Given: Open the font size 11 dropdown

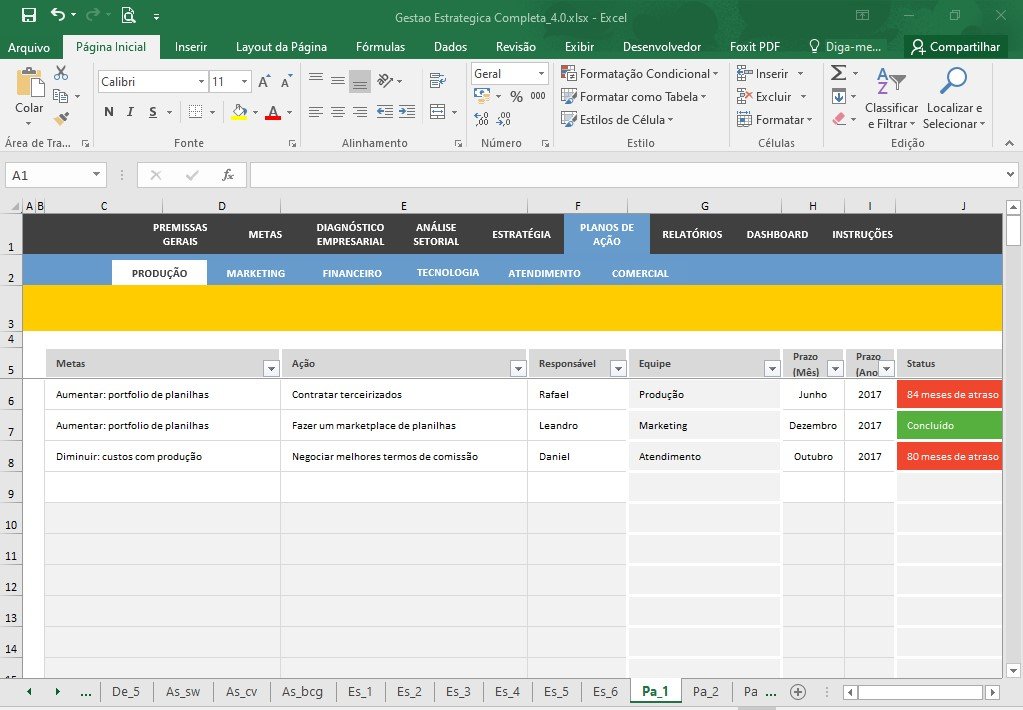Looking at the screenshot, I should pos(245,82).
